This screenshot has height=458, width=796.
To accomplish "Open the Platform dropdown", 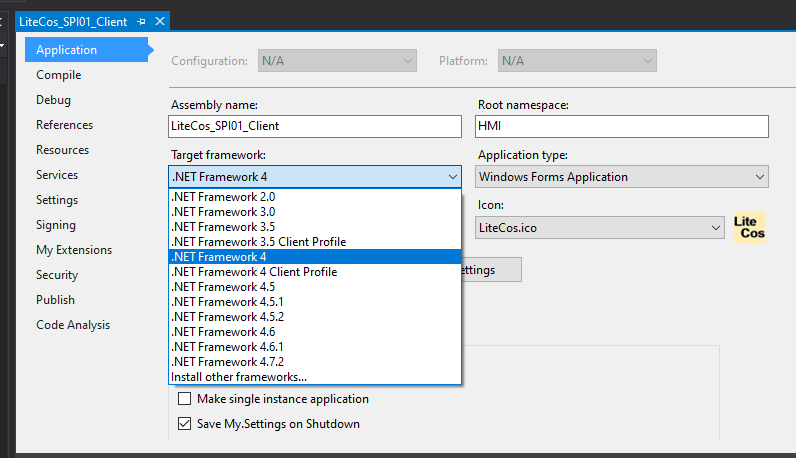I will (577, 61).
